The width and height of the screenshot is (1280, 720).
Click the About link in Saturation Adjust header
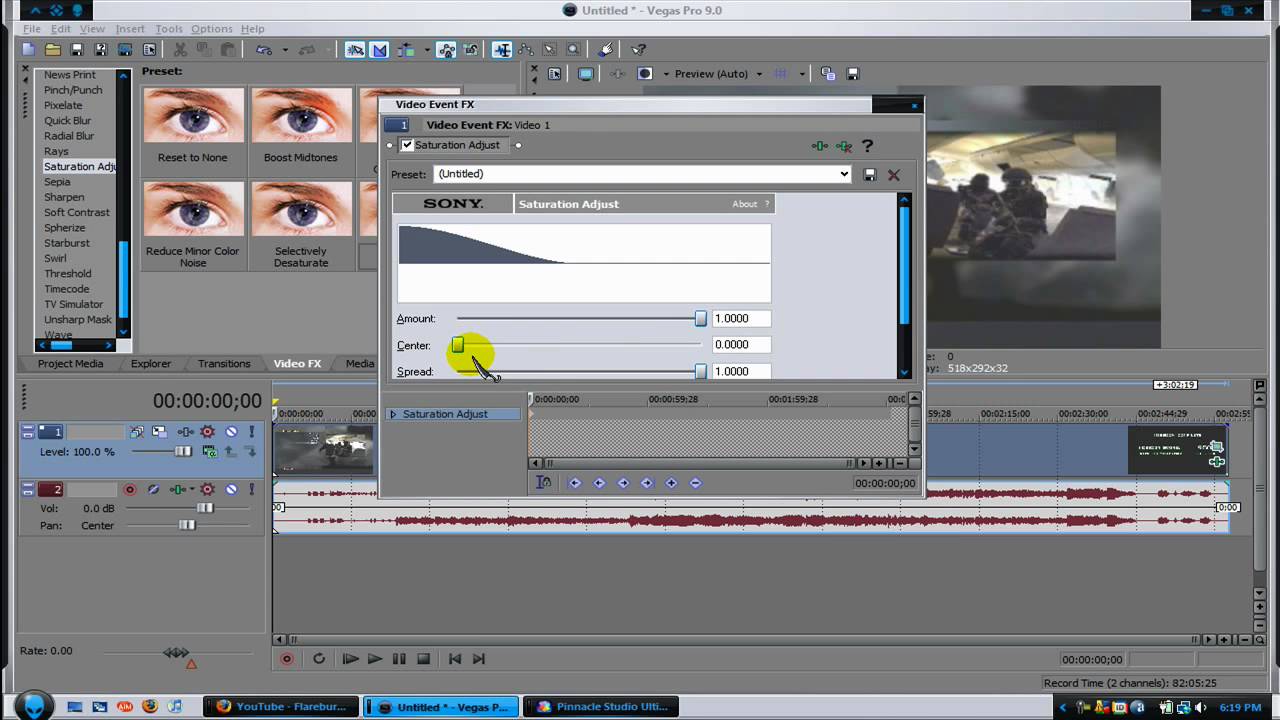pyautogui.click(x=745, y=204)
